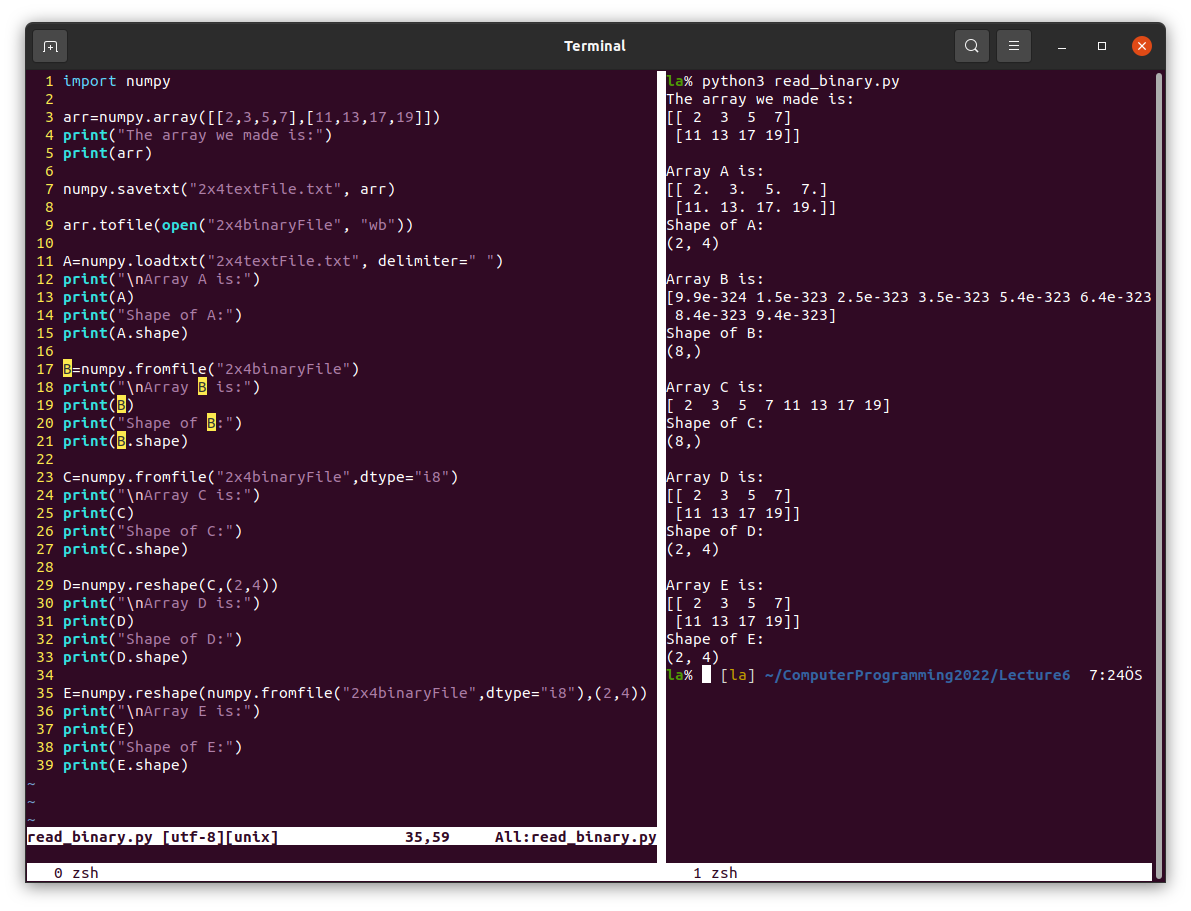Viewport: 1191px width, 911px height.
Task: Place cursor on "import numpy" line
Action: [116, 81]
